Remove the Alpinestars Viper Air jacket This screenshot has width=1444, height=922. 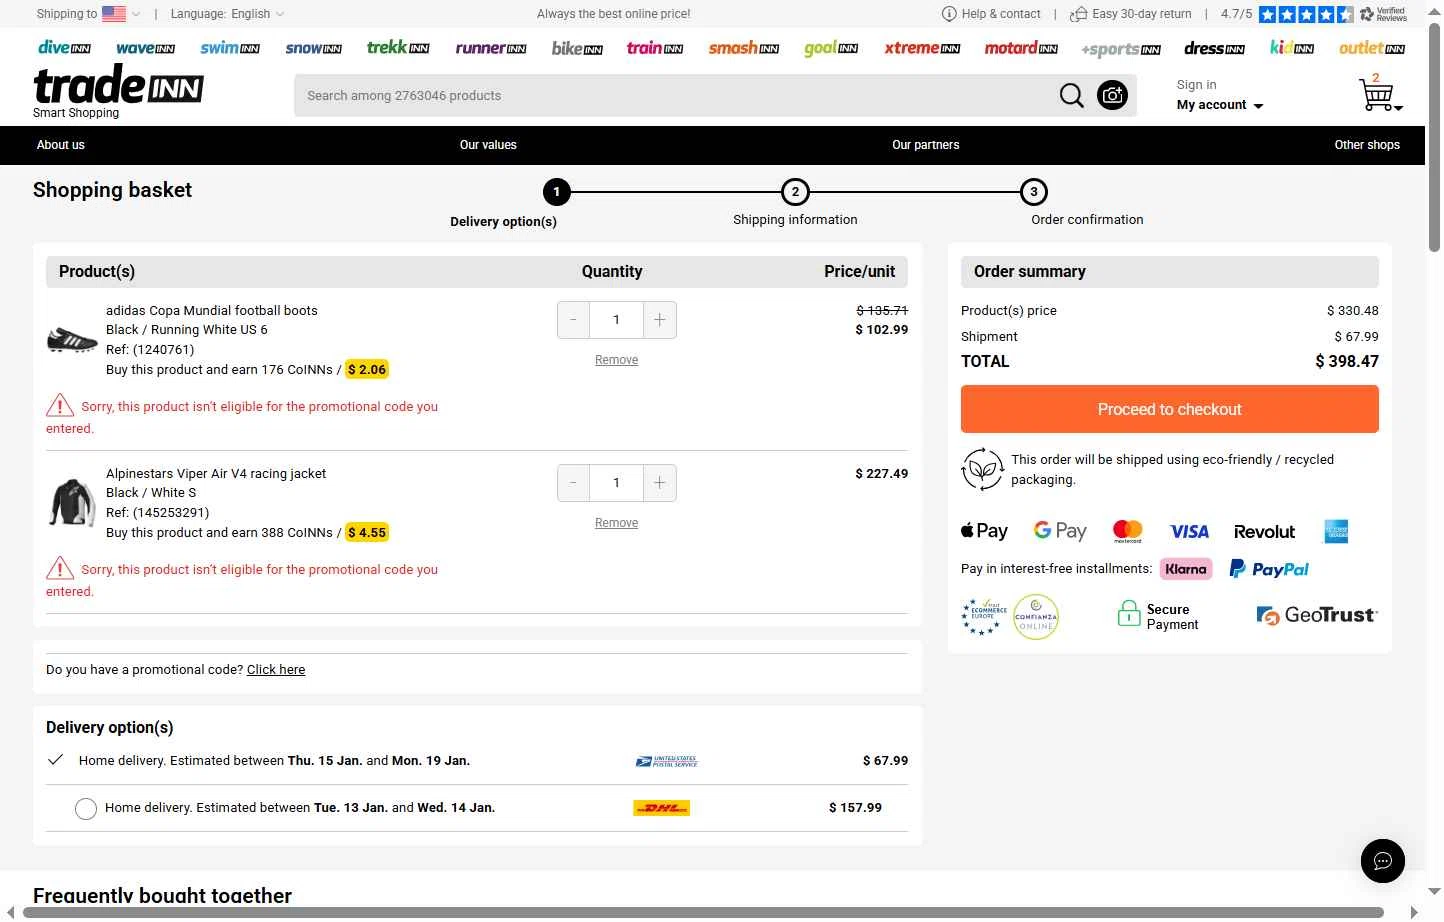[616, 523]
